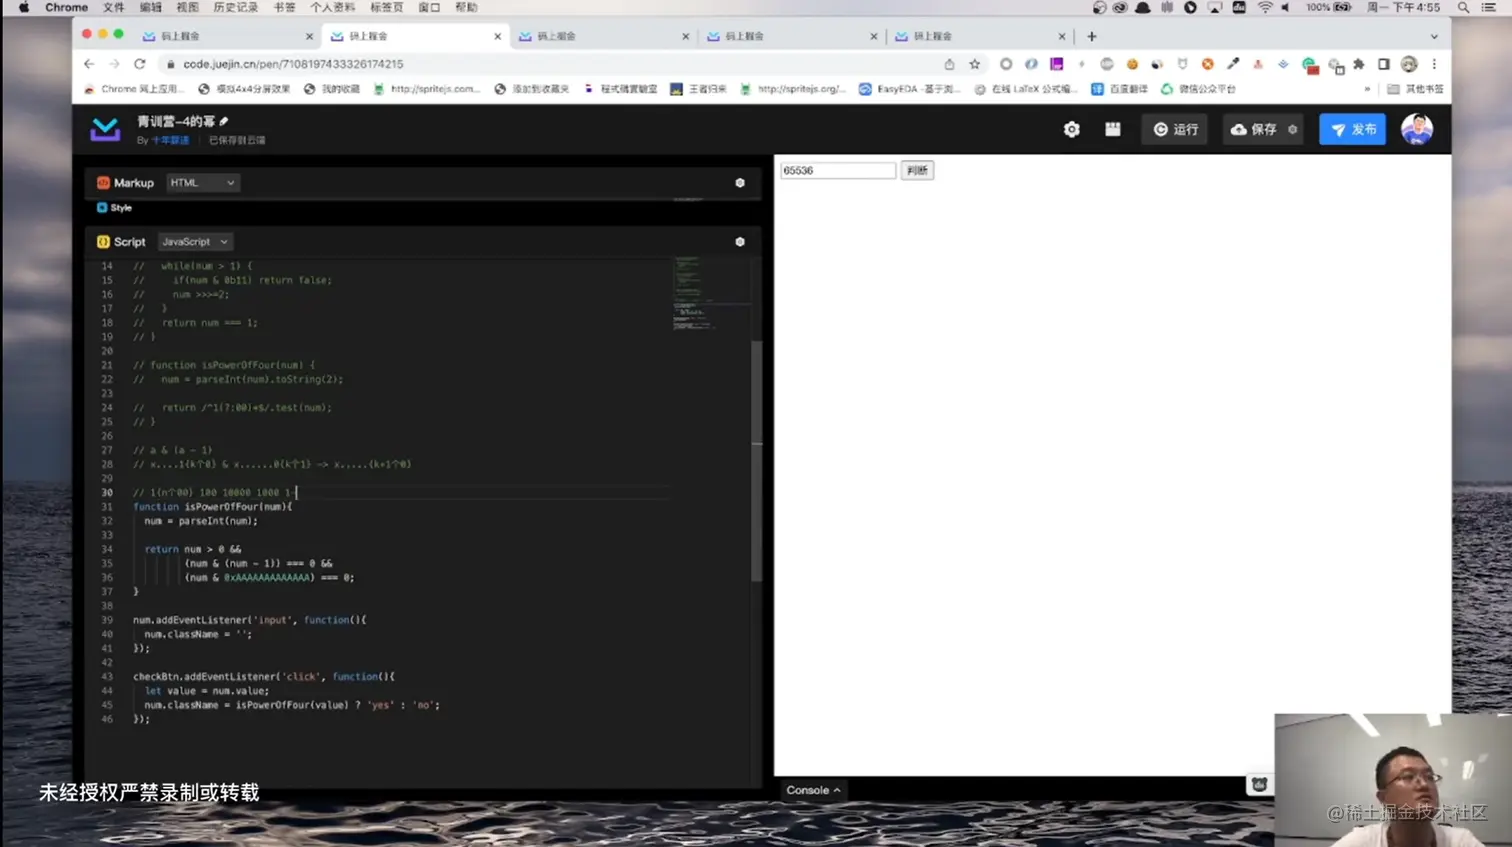Open the HTML markup language dropdown

[202, 183]
